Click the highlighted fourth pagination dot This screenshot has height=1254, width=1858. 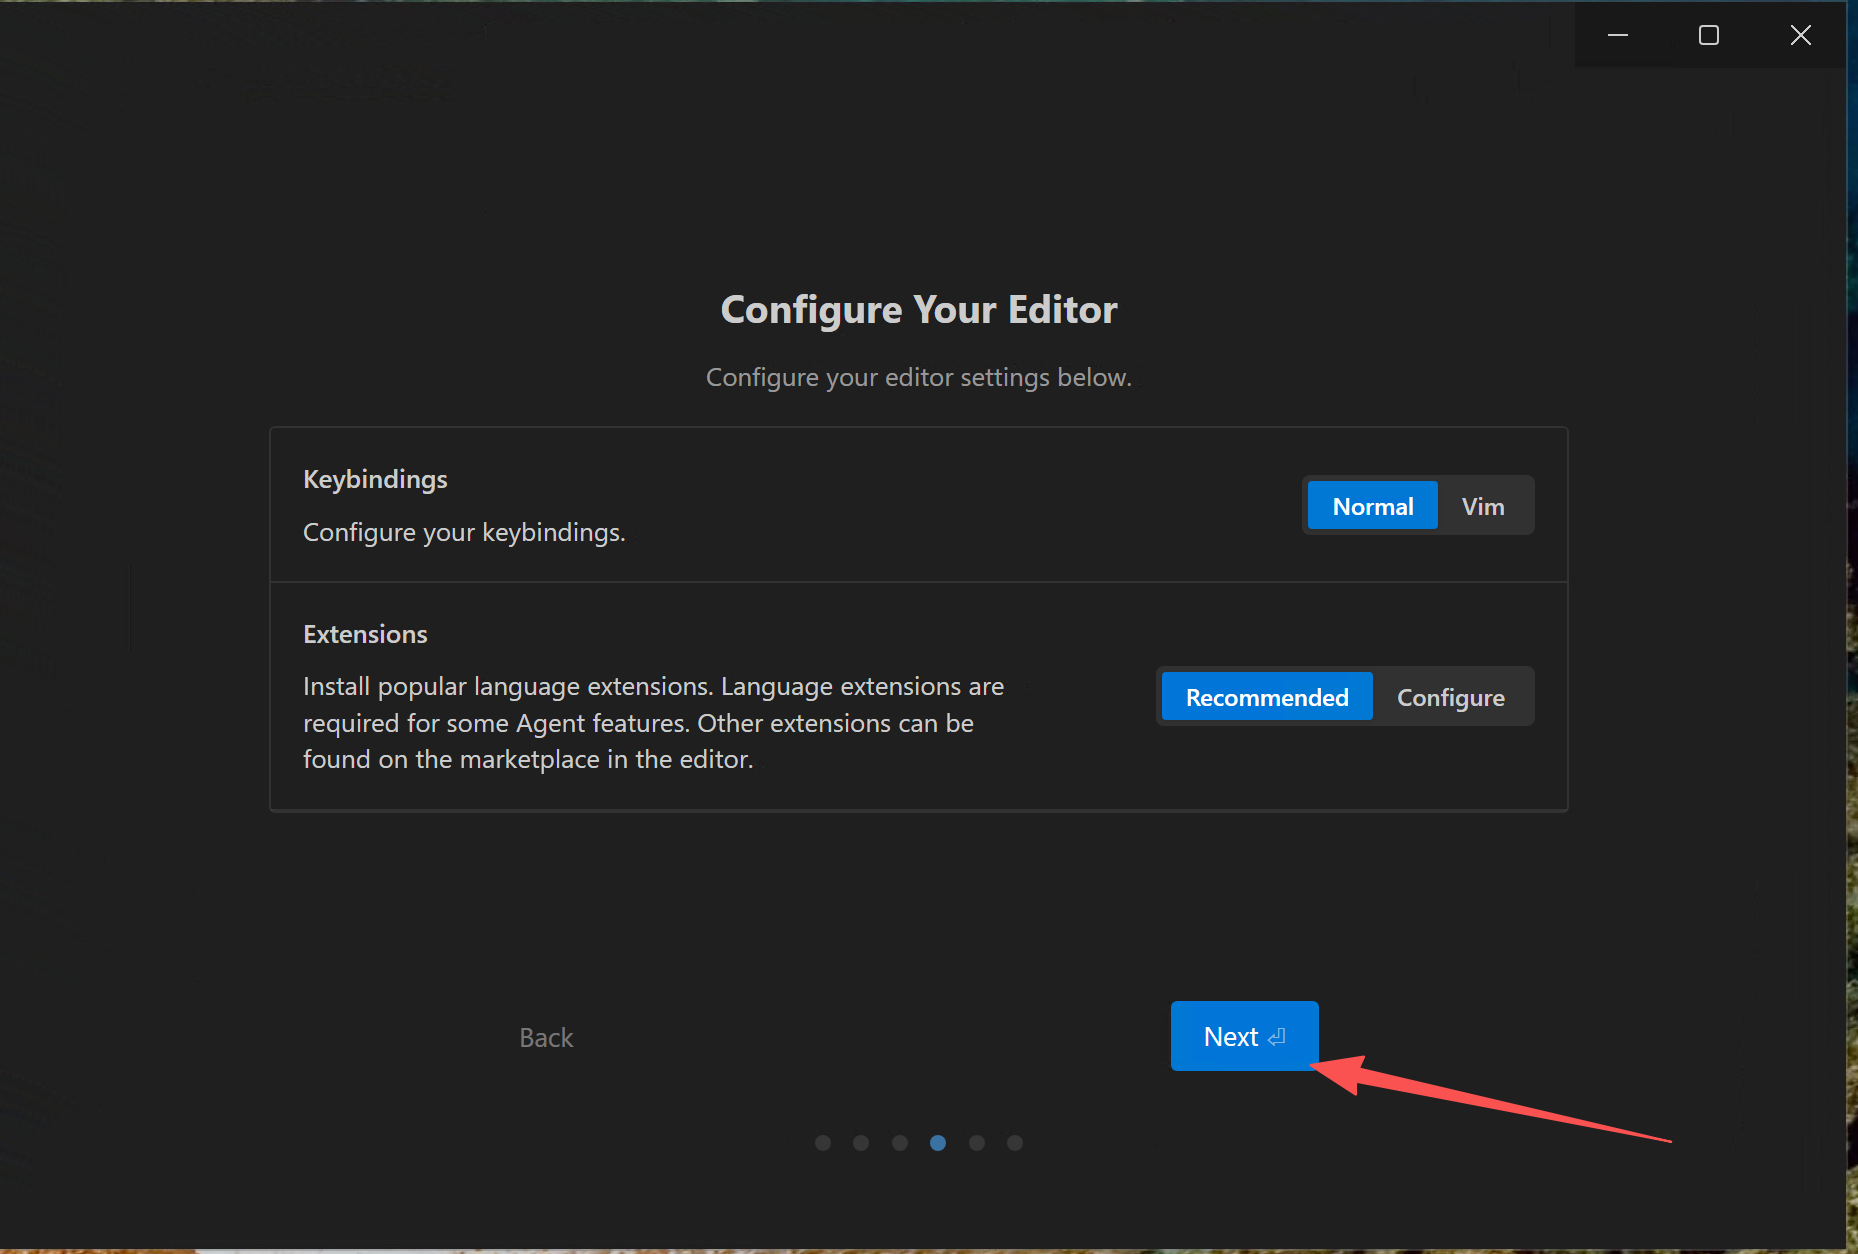[x=938, y=1143]
